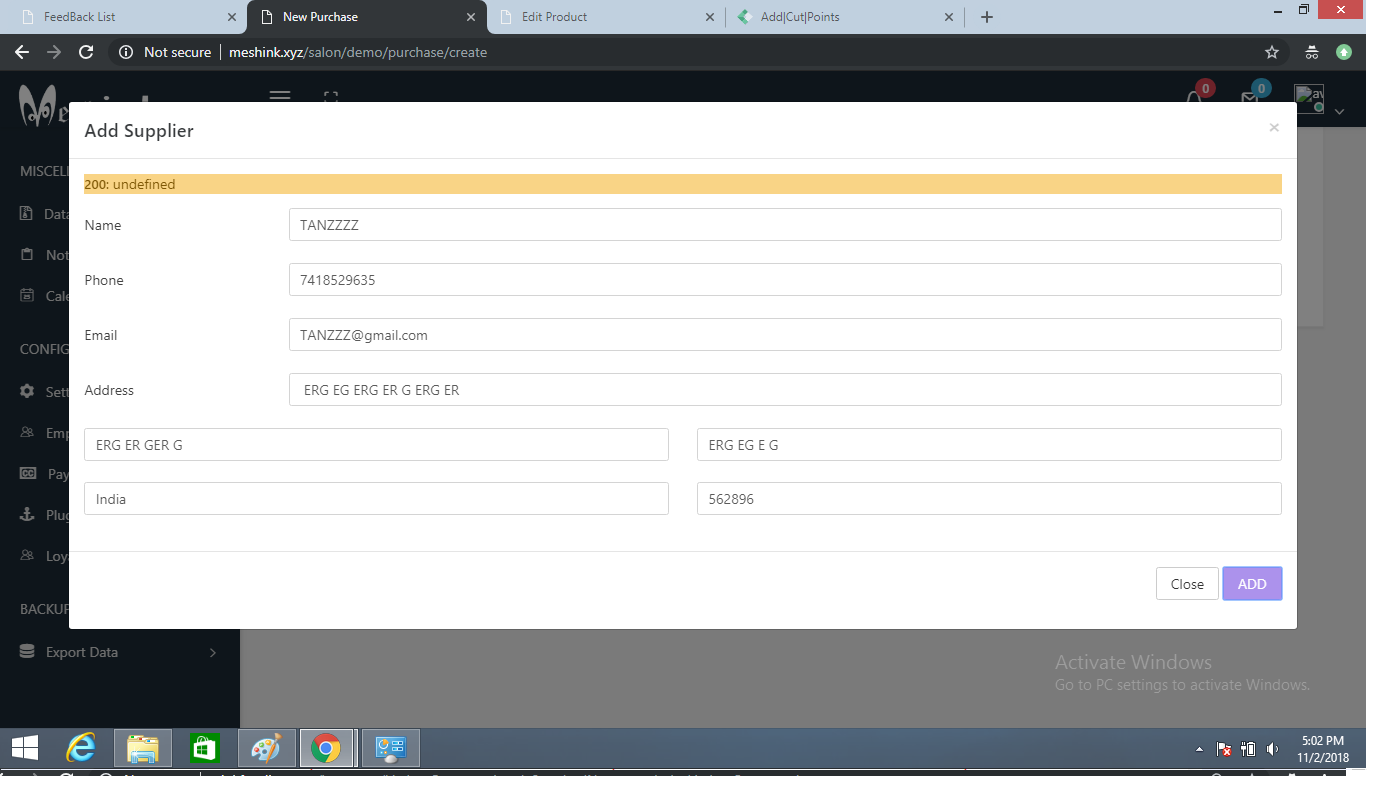This screenshot has height=796, width=1380.
Task: Open File Explorer from taskbar
Action: point(143,748)
